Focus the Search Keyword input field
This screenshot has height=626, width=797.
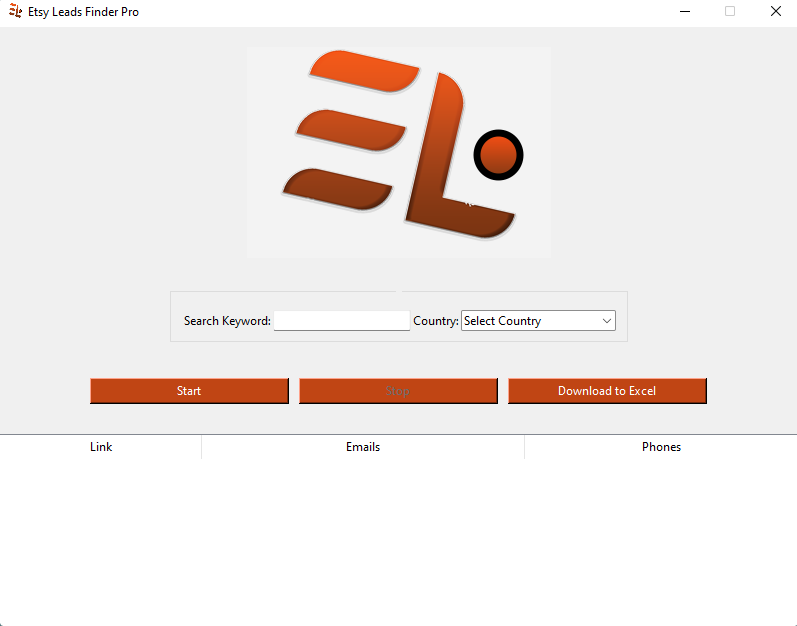[342, 321]
